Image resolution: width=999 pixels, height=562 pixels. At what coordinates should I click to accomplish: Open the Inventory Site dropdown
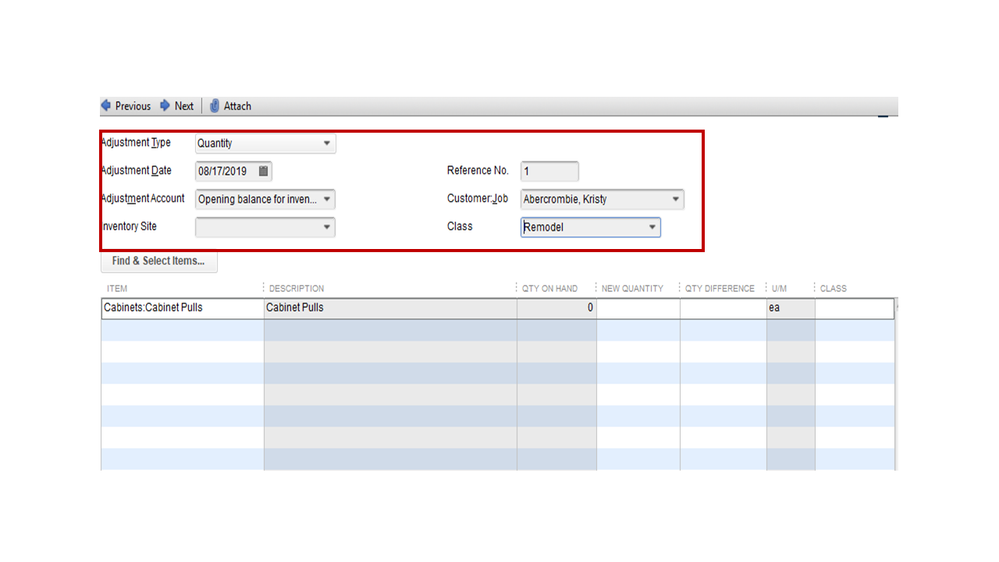pos(327,227)
